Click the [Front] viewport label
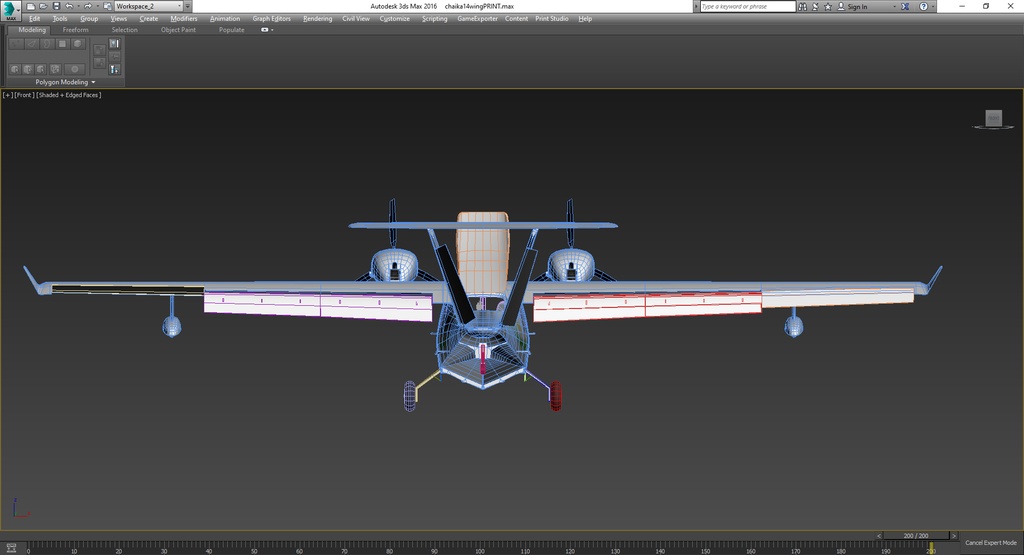1024x555 pixels. tap(24, 95)
